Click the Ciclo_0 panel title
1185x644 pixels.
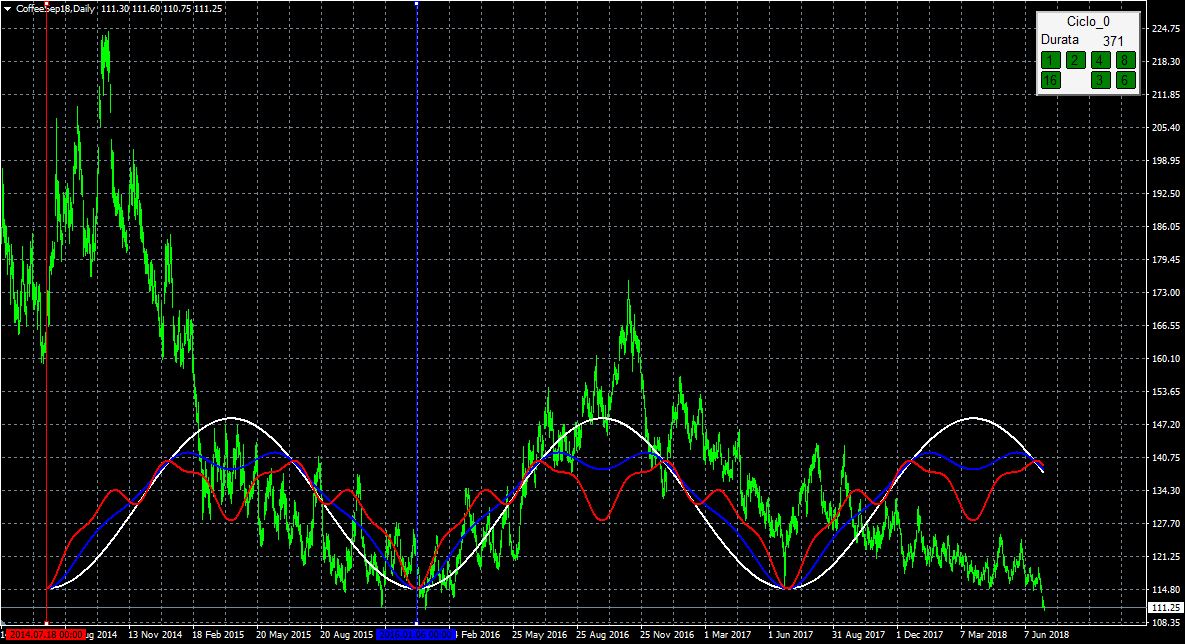[1088, 21]
